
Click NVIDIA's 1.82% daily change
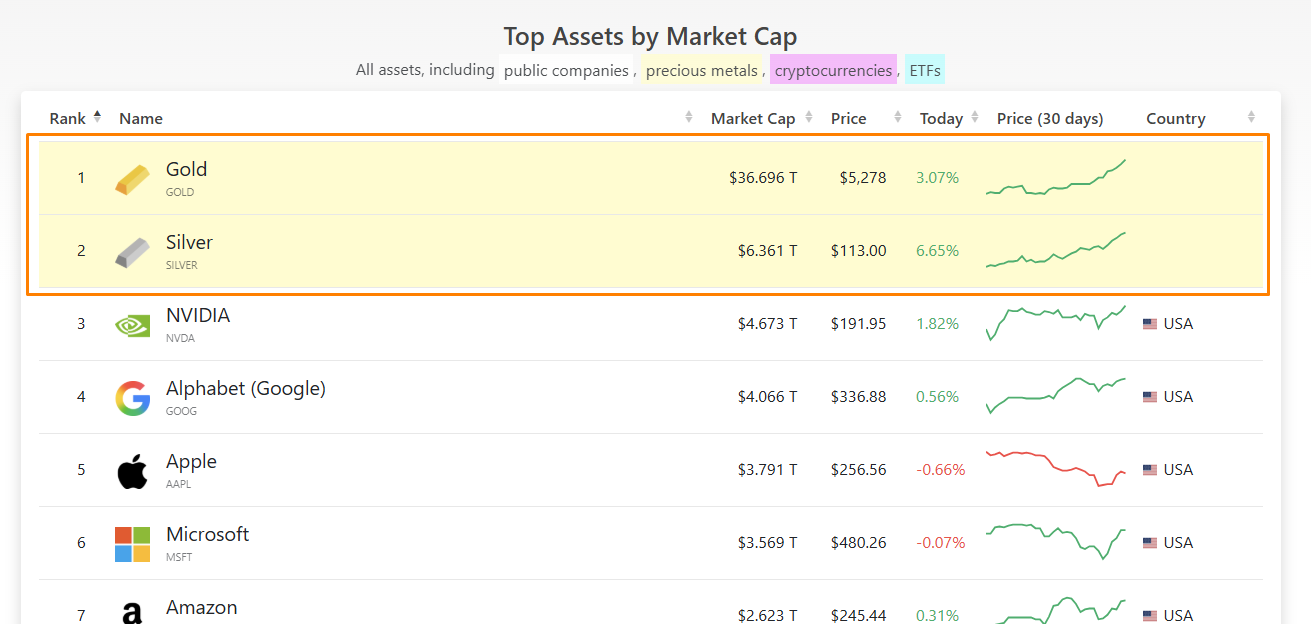click(937, 324)
